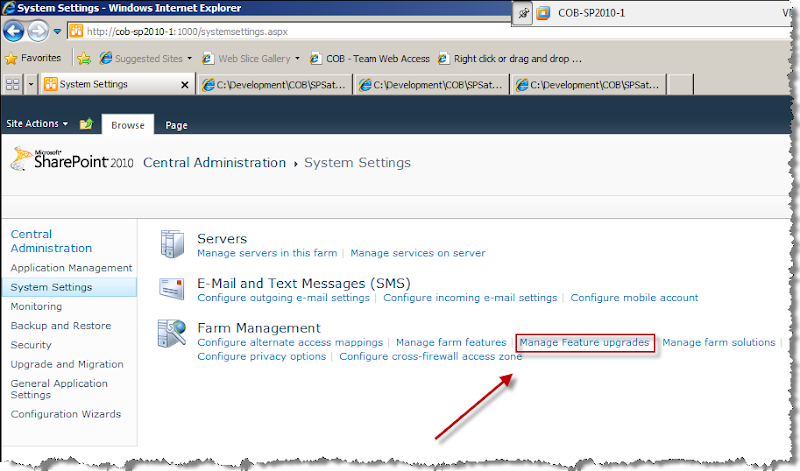Open COB - Team Web Access favorite
This screenshot has width=800, height=471.
point(369,59)
